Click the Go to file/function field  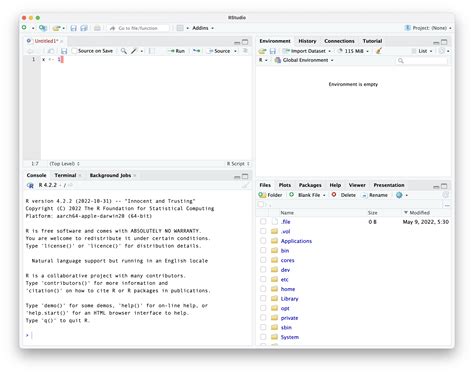click(138, 28)
